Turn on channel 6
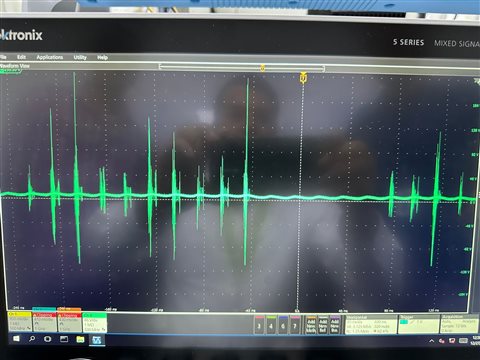 pyautogui.click(x=283, y=325)
